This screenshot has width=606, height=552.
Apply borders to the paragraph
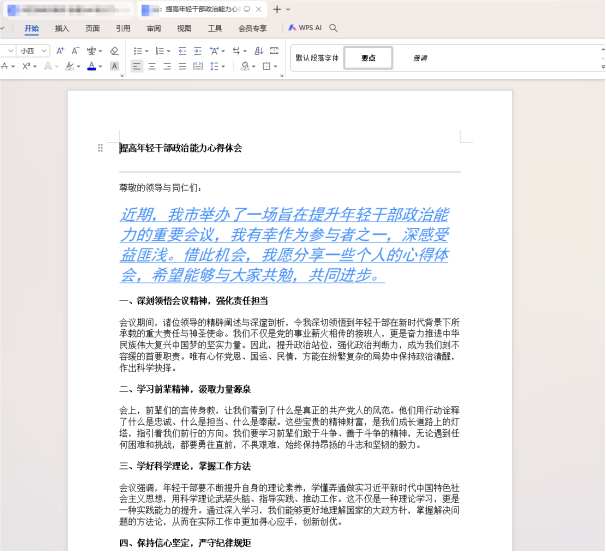[267, 66]
